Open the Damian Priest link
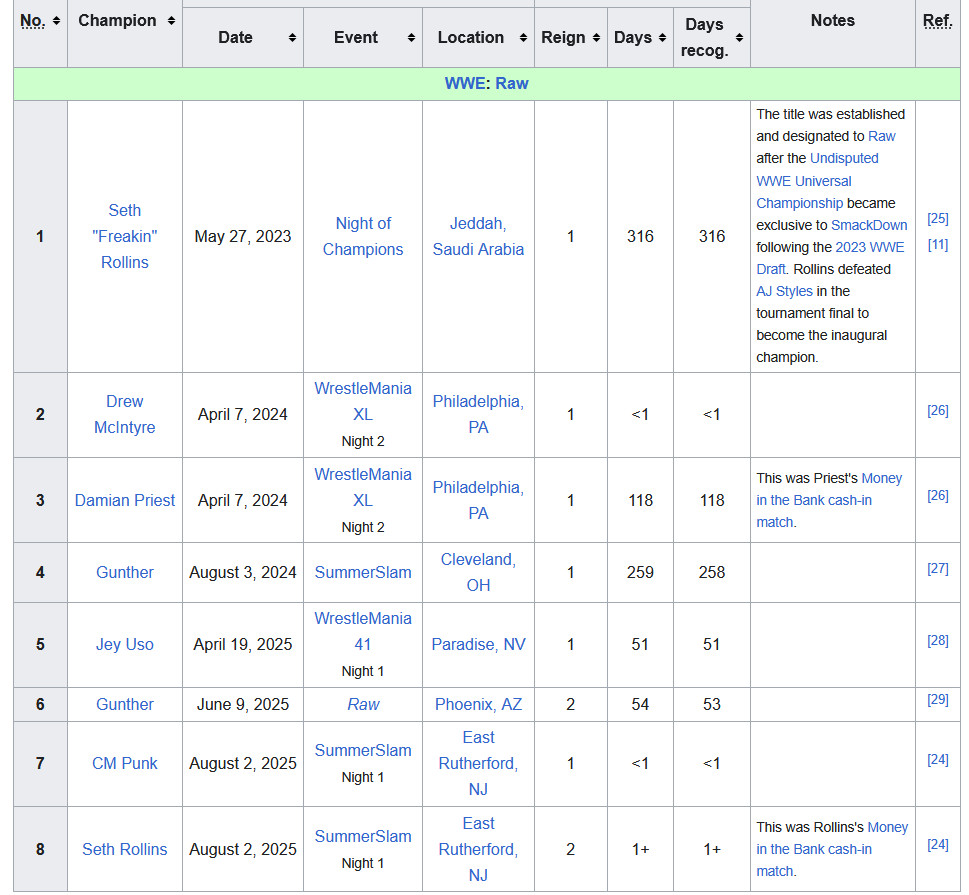This screenshot has width=969, height=895. (125, 500)
